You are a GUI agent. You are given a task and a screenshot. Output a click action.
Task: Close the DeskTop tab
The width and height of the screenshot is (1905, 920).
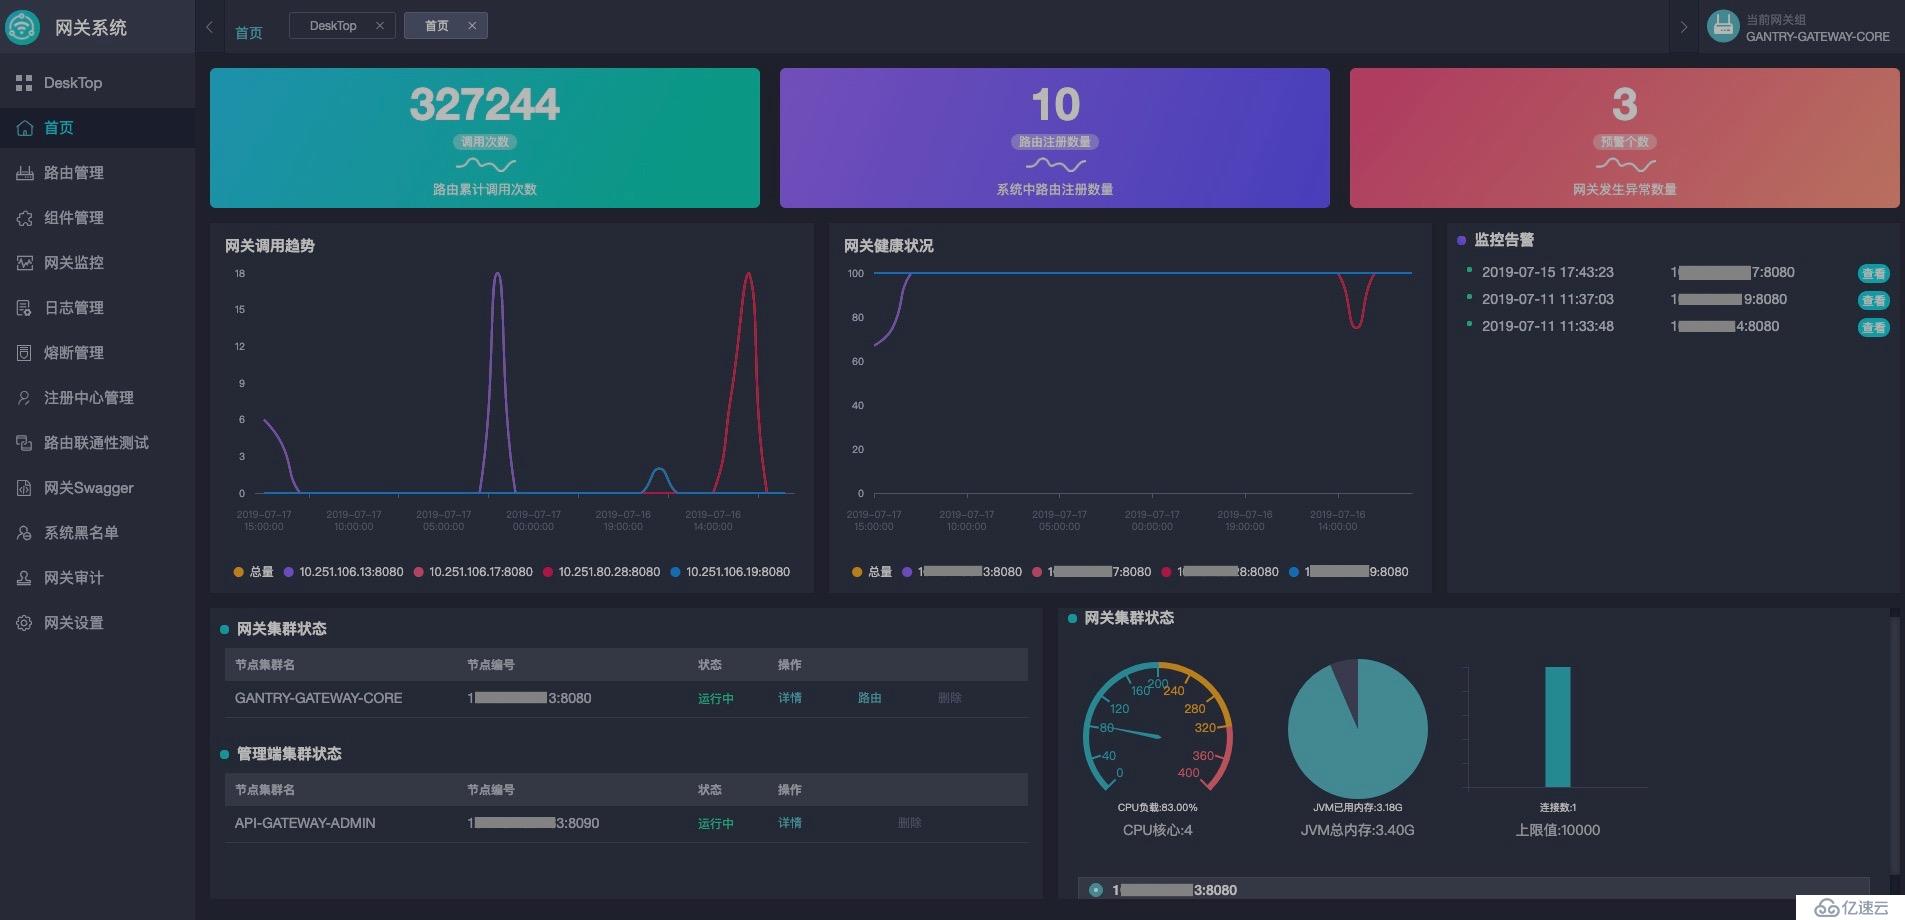tap(380, 26)
